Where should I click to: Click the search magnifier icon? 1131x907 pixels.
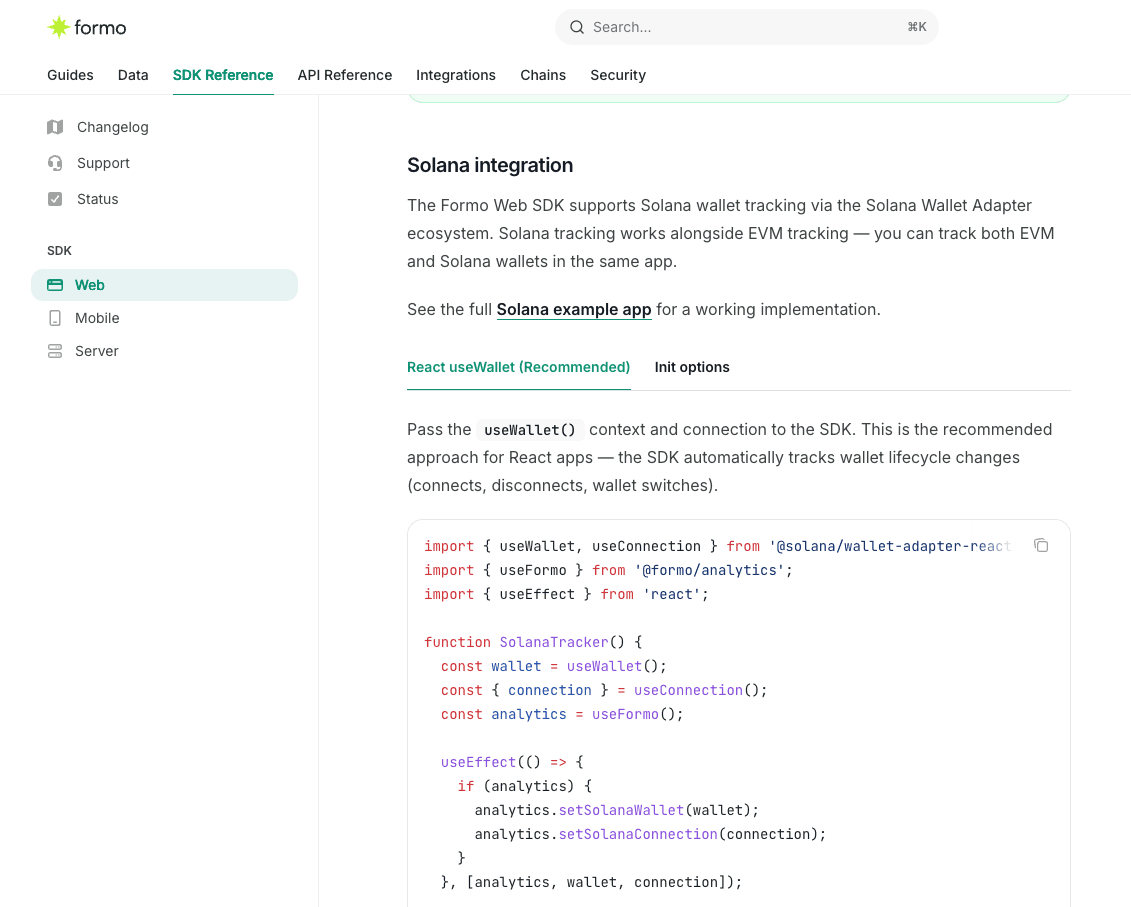pyautogui.click(x=577, y=27)
